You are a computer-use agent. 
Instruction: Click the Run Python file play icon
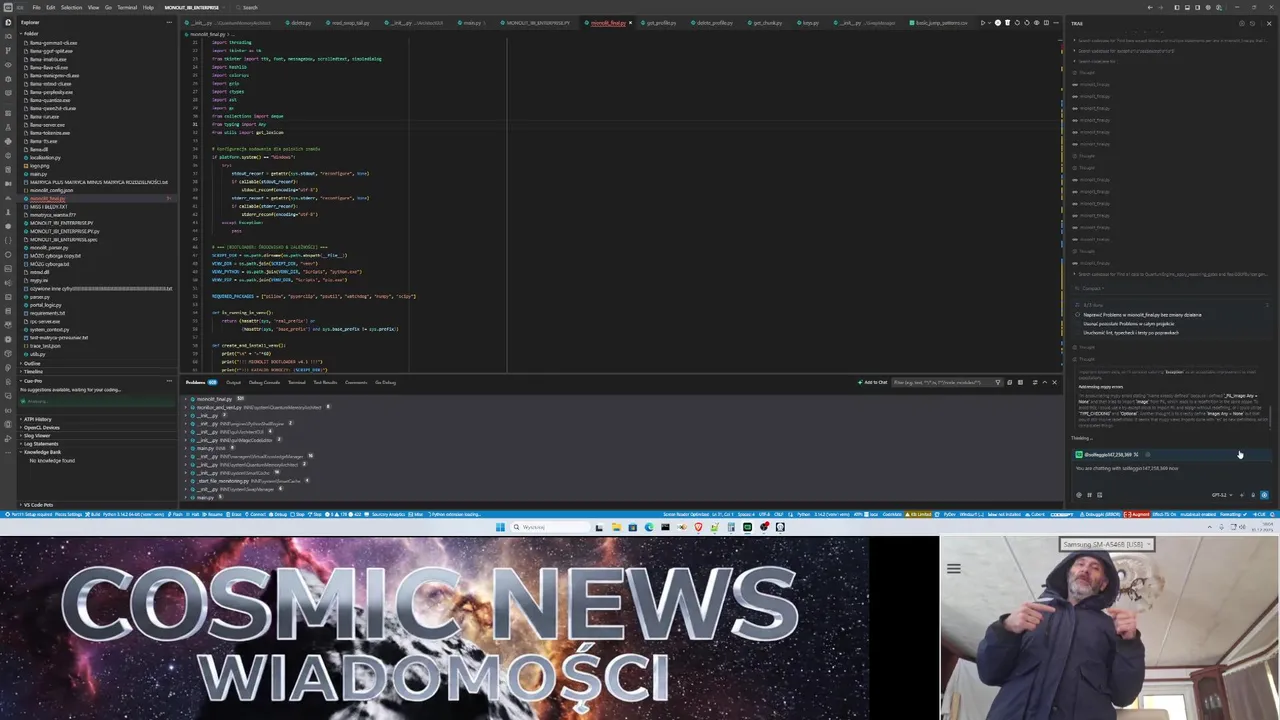tap(983, 23)
